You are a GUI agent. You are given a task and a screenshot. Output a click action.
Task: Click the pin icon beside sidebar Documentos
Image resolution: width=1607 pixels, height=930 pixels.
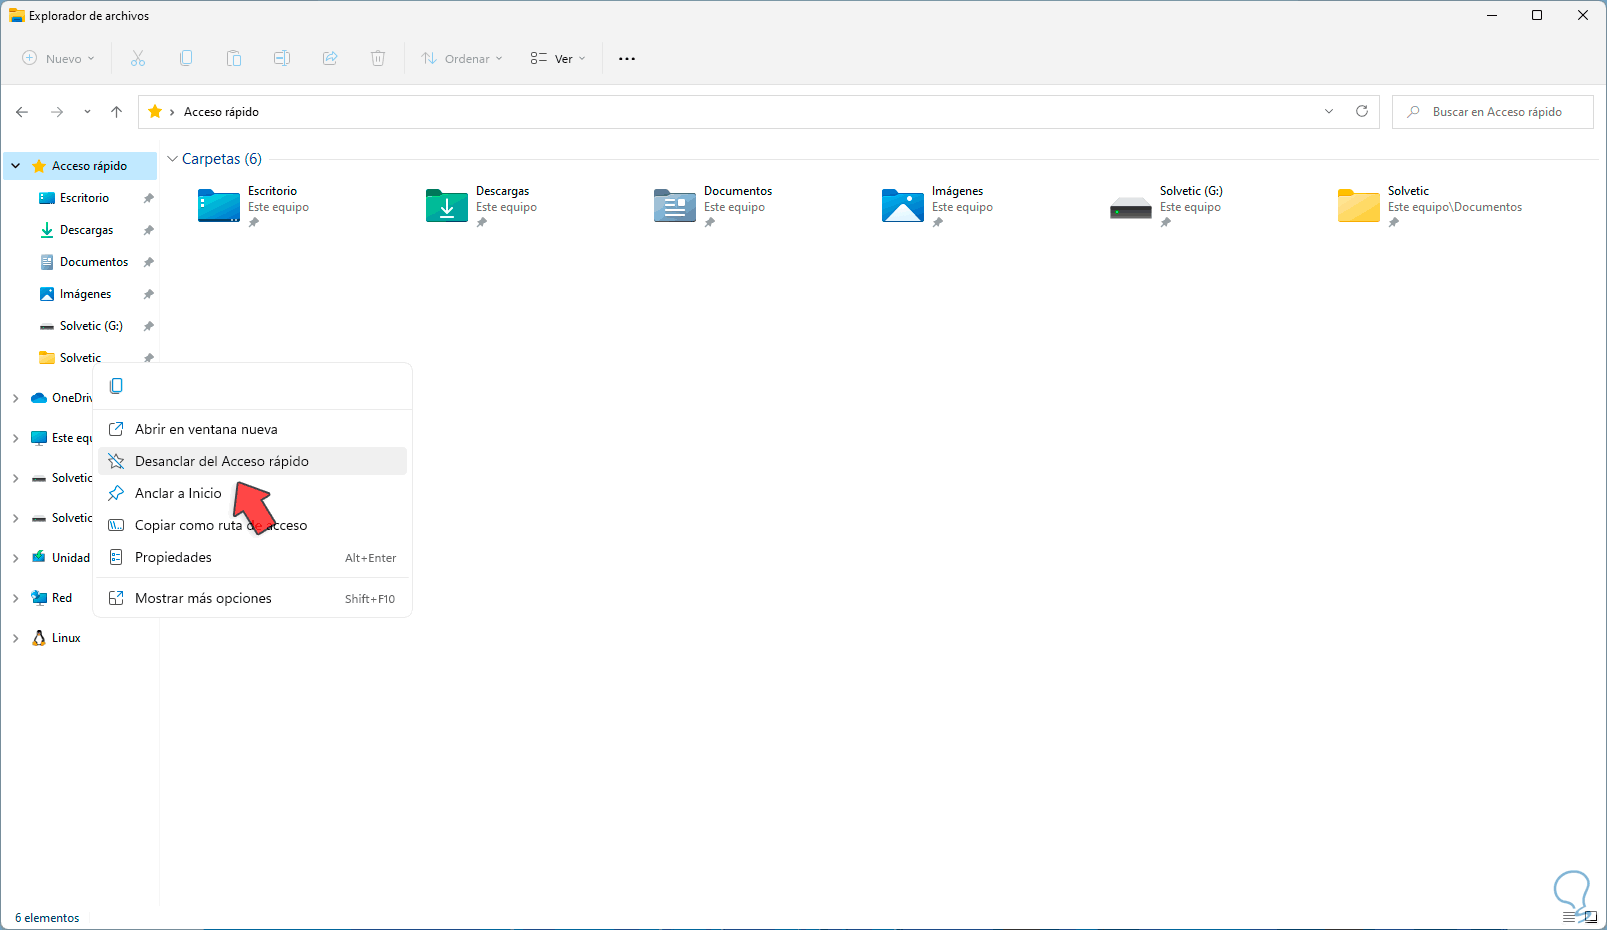coord(148,262)
